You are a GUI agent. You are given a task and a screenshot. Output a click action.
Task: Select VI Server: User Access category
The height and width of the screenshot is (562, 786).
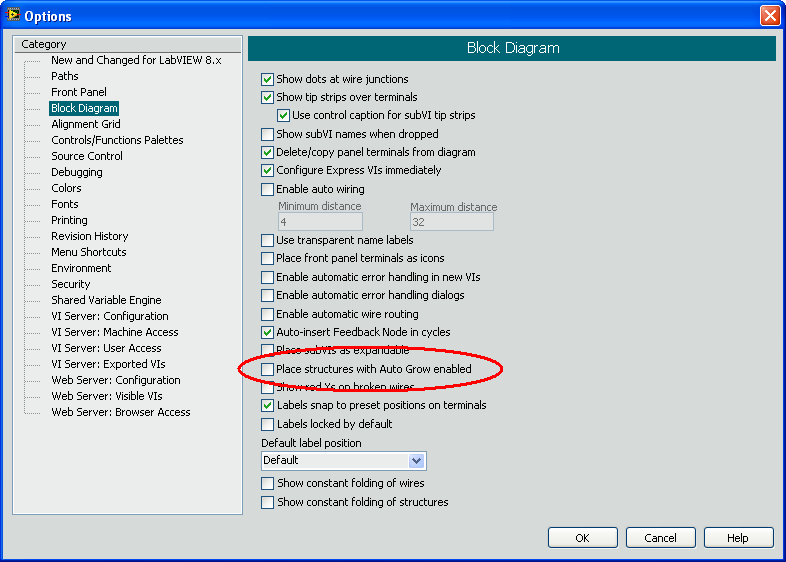tap(106, 348)
